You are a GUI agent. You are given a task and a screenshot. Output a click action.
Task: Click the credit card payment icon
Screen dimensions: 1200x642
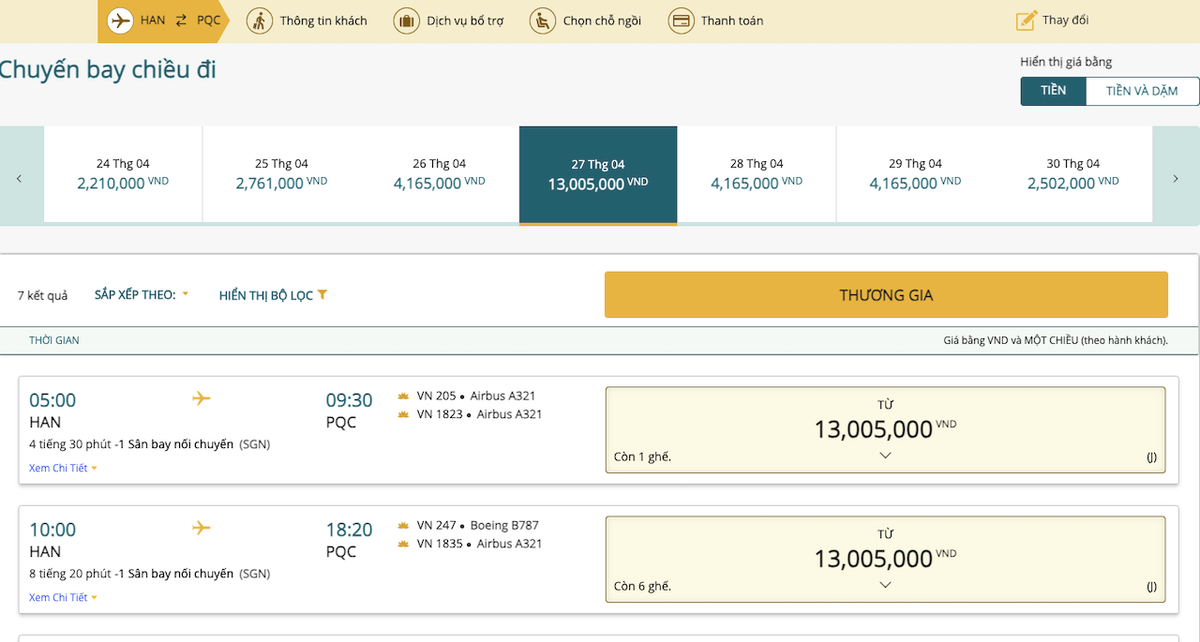(681, 20)
